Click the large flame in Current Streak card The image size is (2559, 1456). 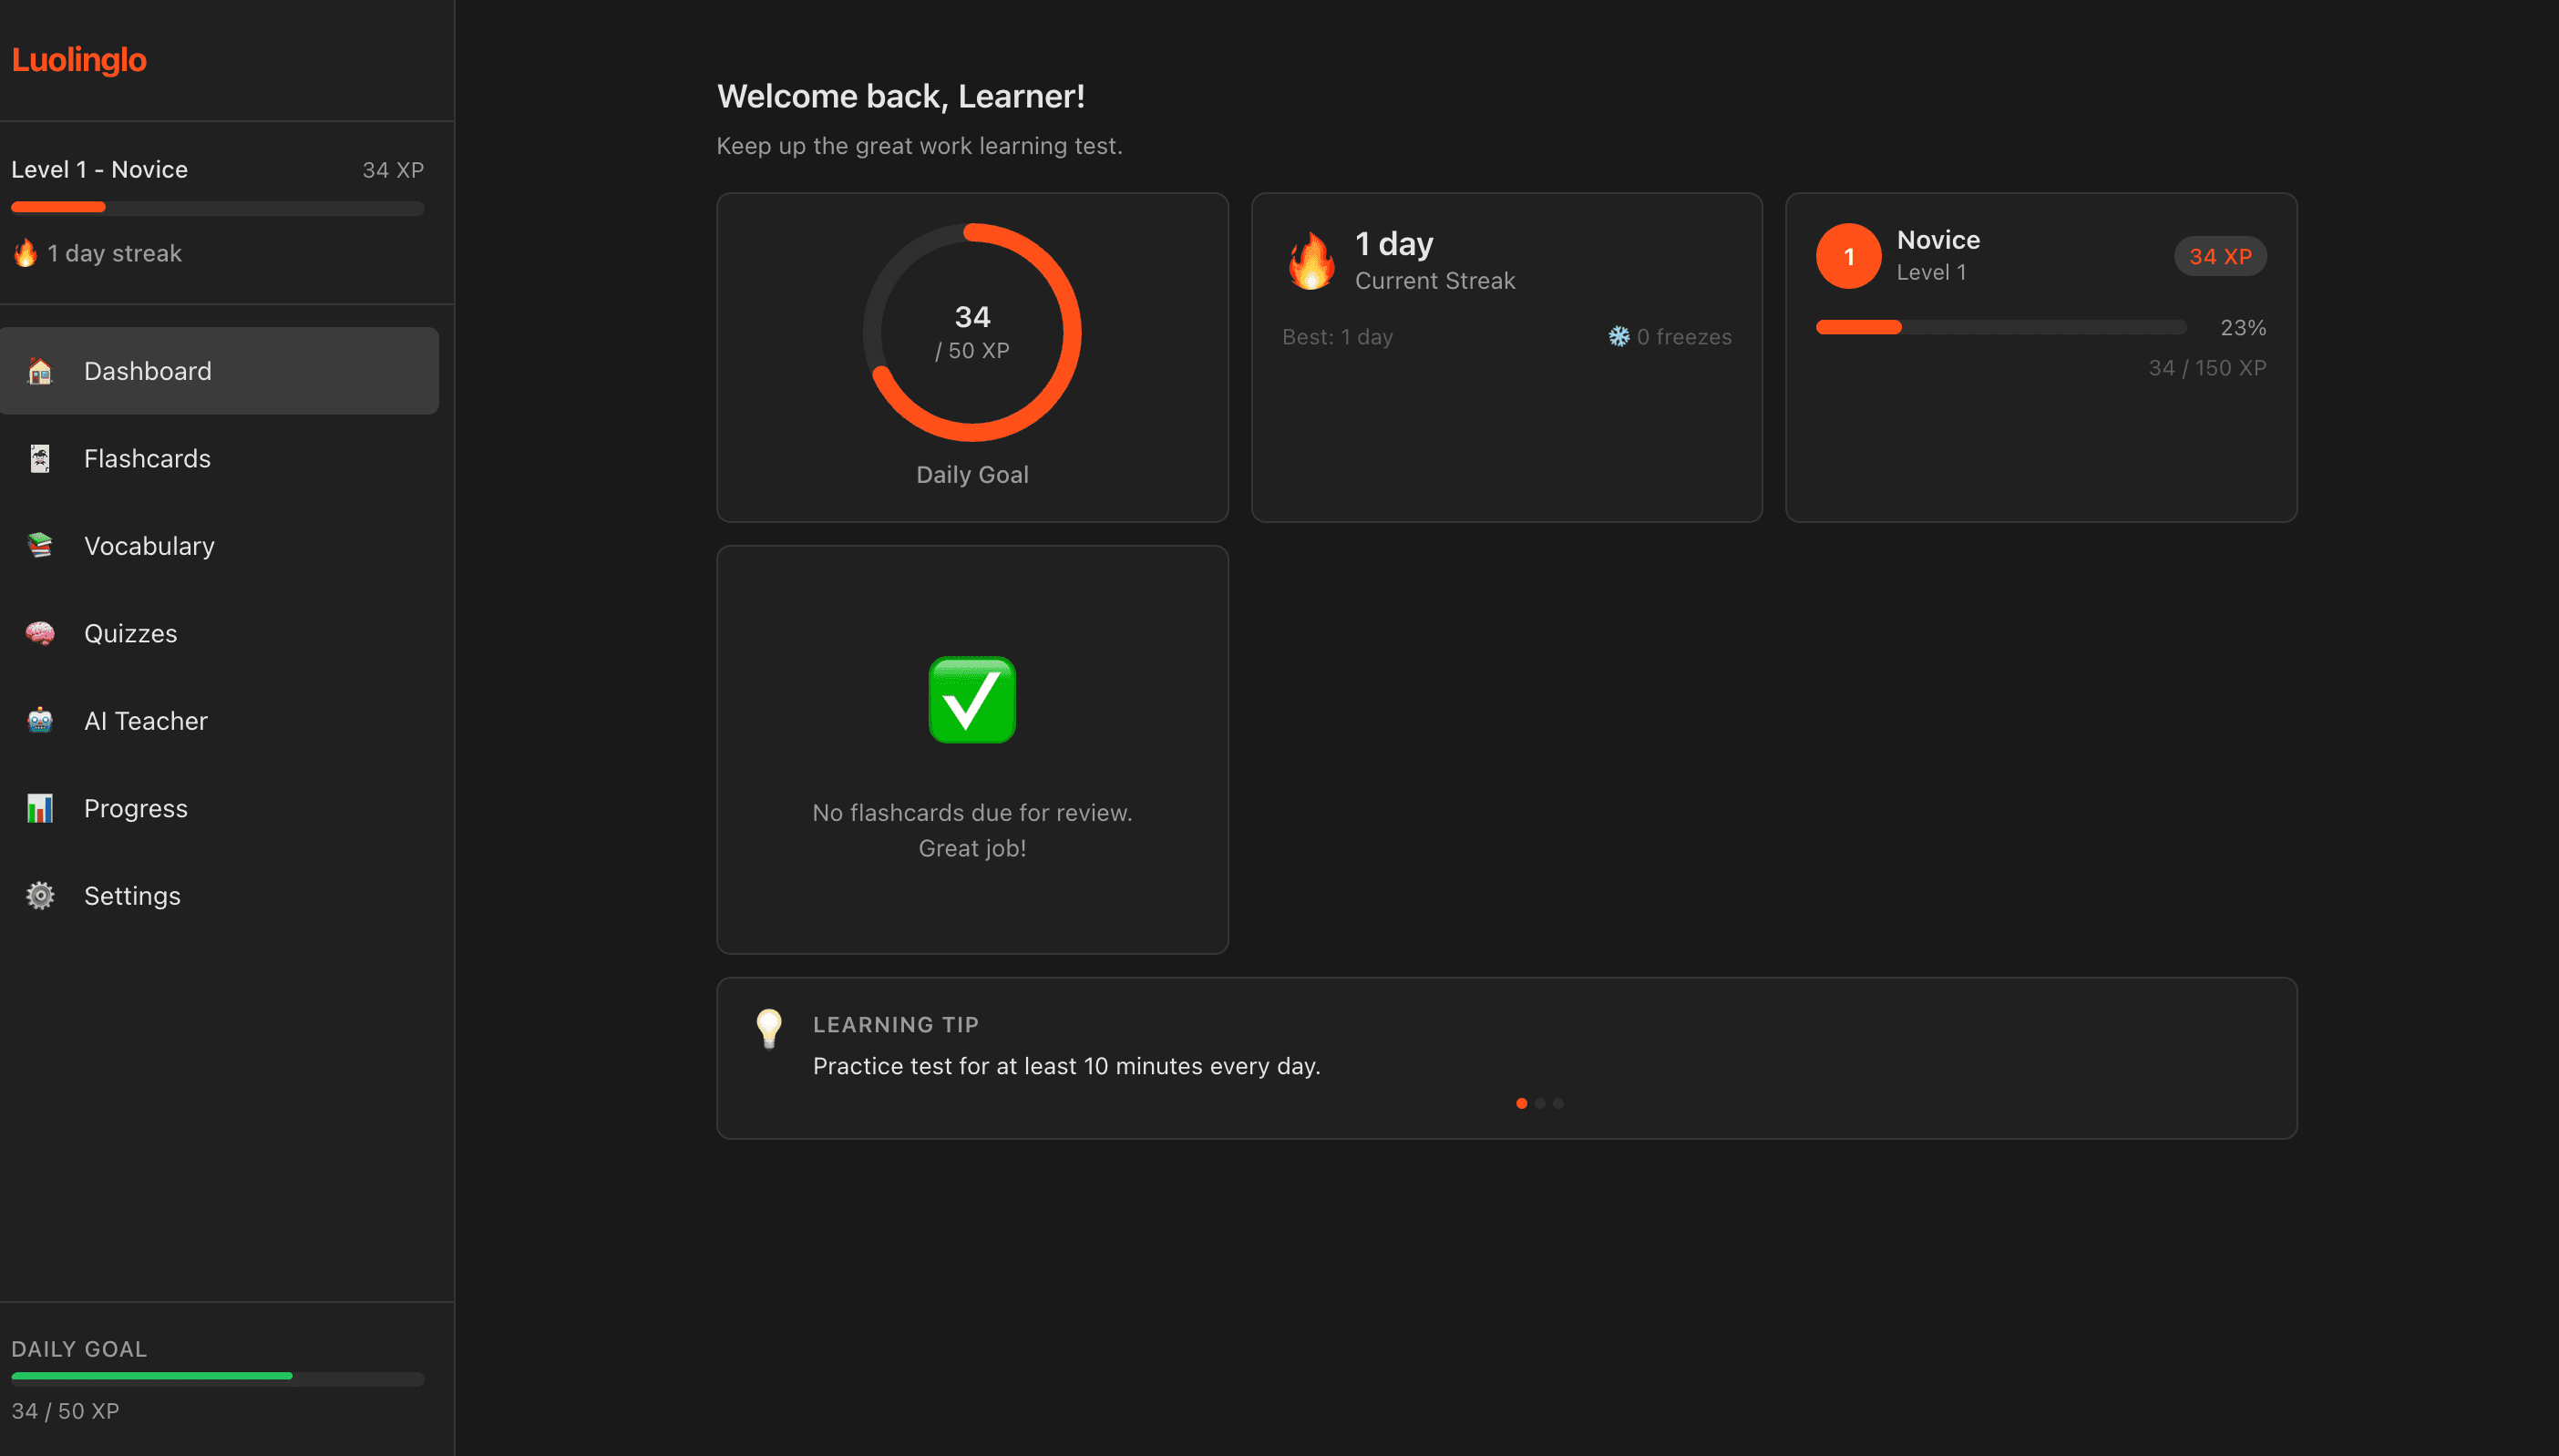click(1311, 261)
